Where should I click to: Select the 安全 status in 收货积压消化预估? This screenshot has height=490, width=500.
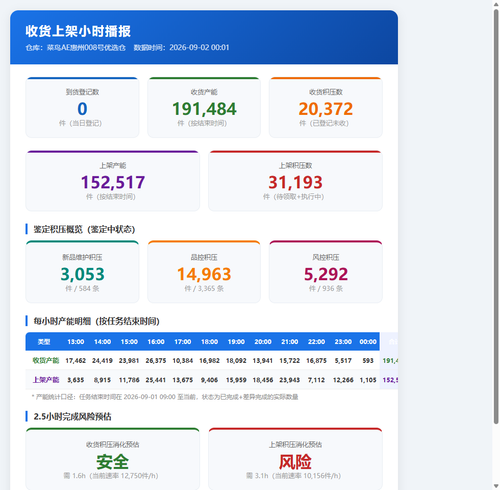tap(113, 462)
